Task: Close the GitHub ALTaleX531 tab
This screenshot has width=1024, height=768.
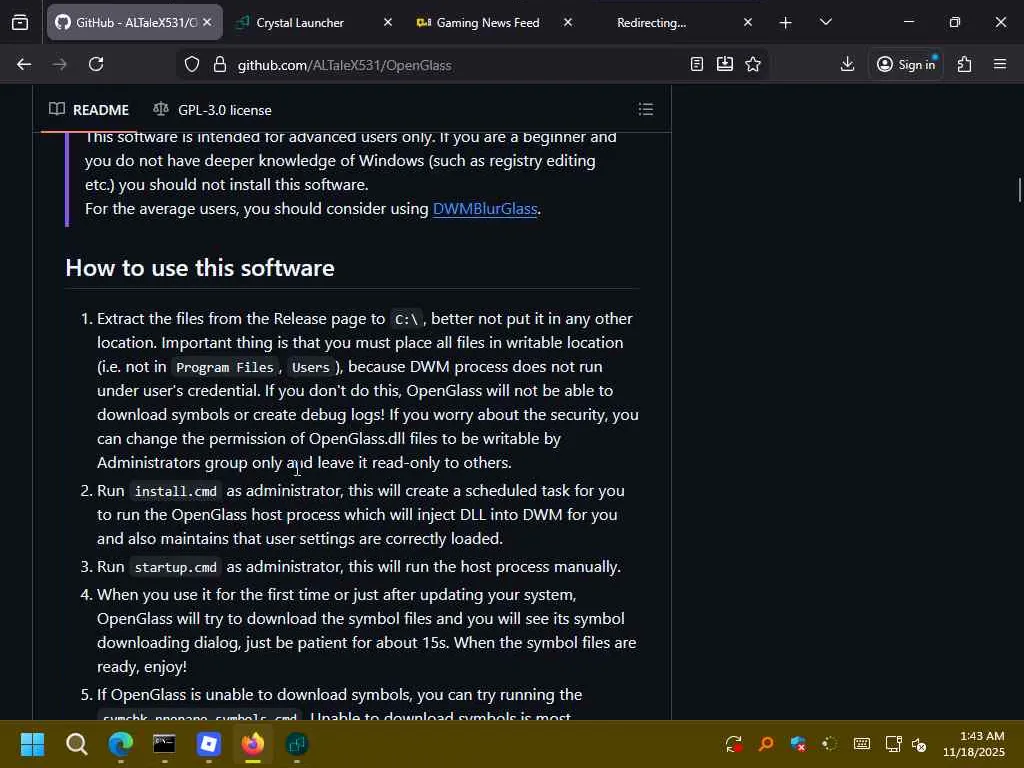Action: [x=207, y=22]
